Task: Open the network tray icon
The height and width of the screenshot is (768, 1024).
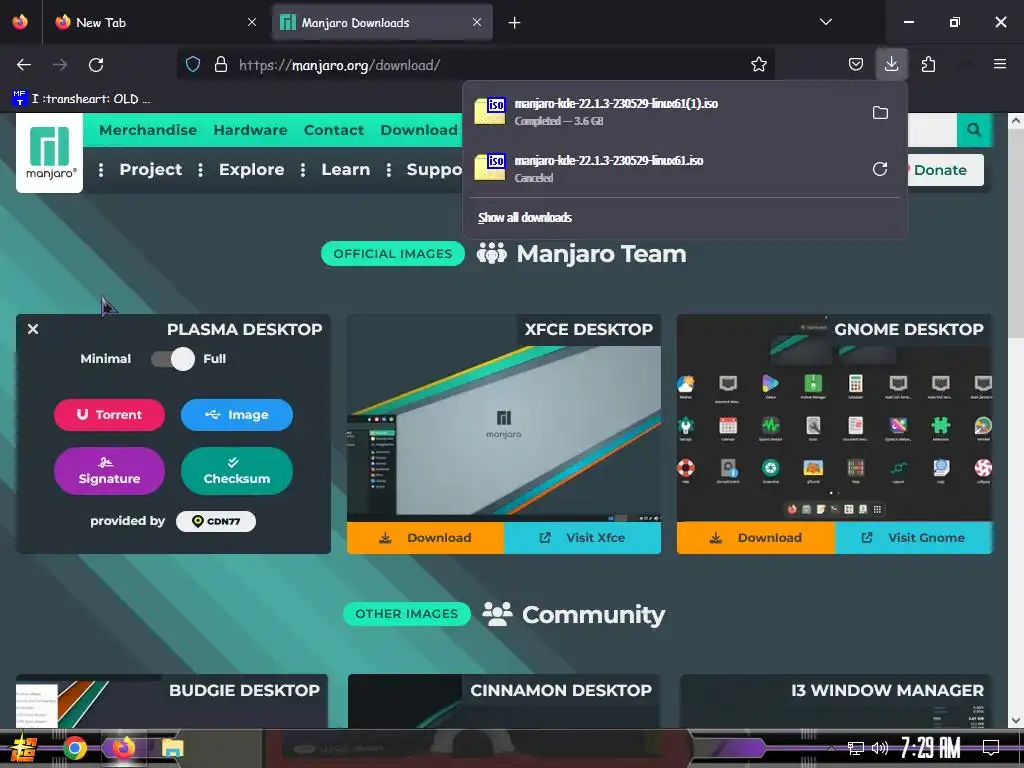Action: 856,748
